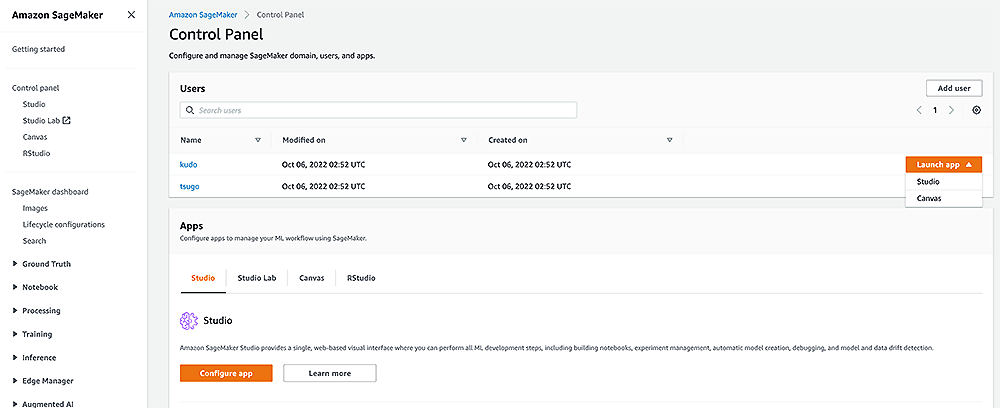Open user tsugo profile link
The width and height of the screenshot is (1000, 408).
tap(191, 187)
